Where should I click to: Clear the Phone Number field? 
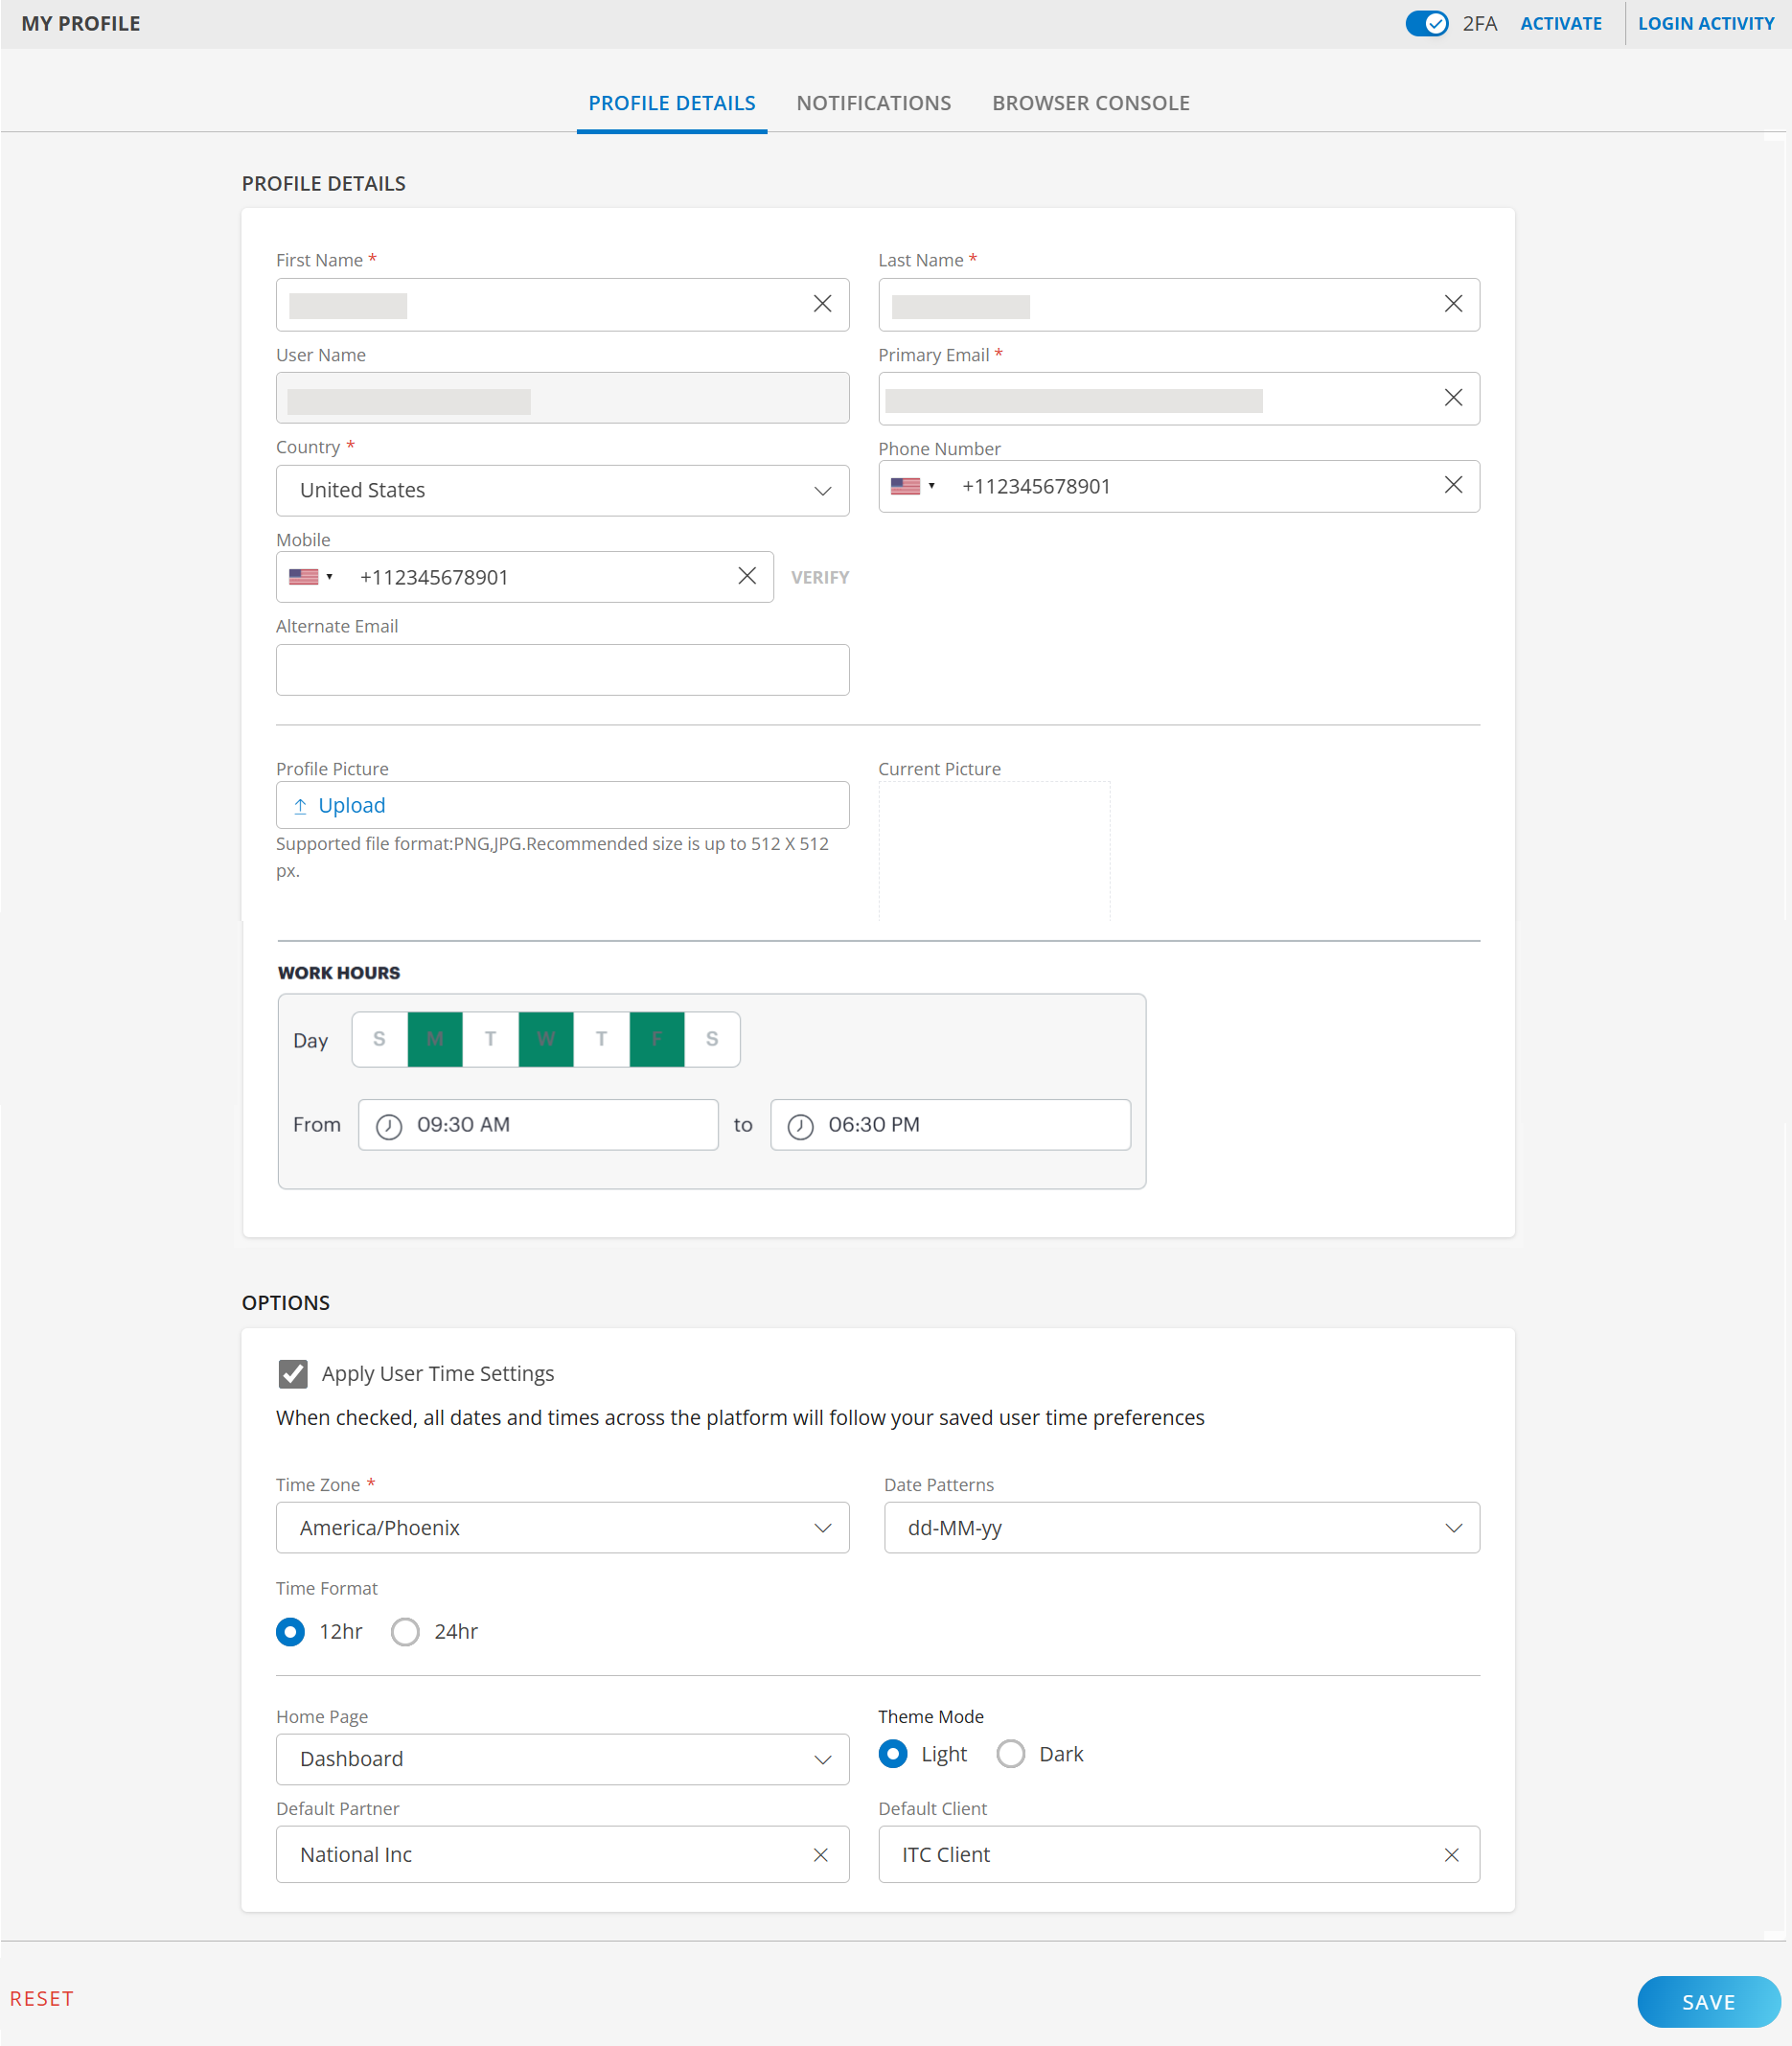coord(1453,485)
